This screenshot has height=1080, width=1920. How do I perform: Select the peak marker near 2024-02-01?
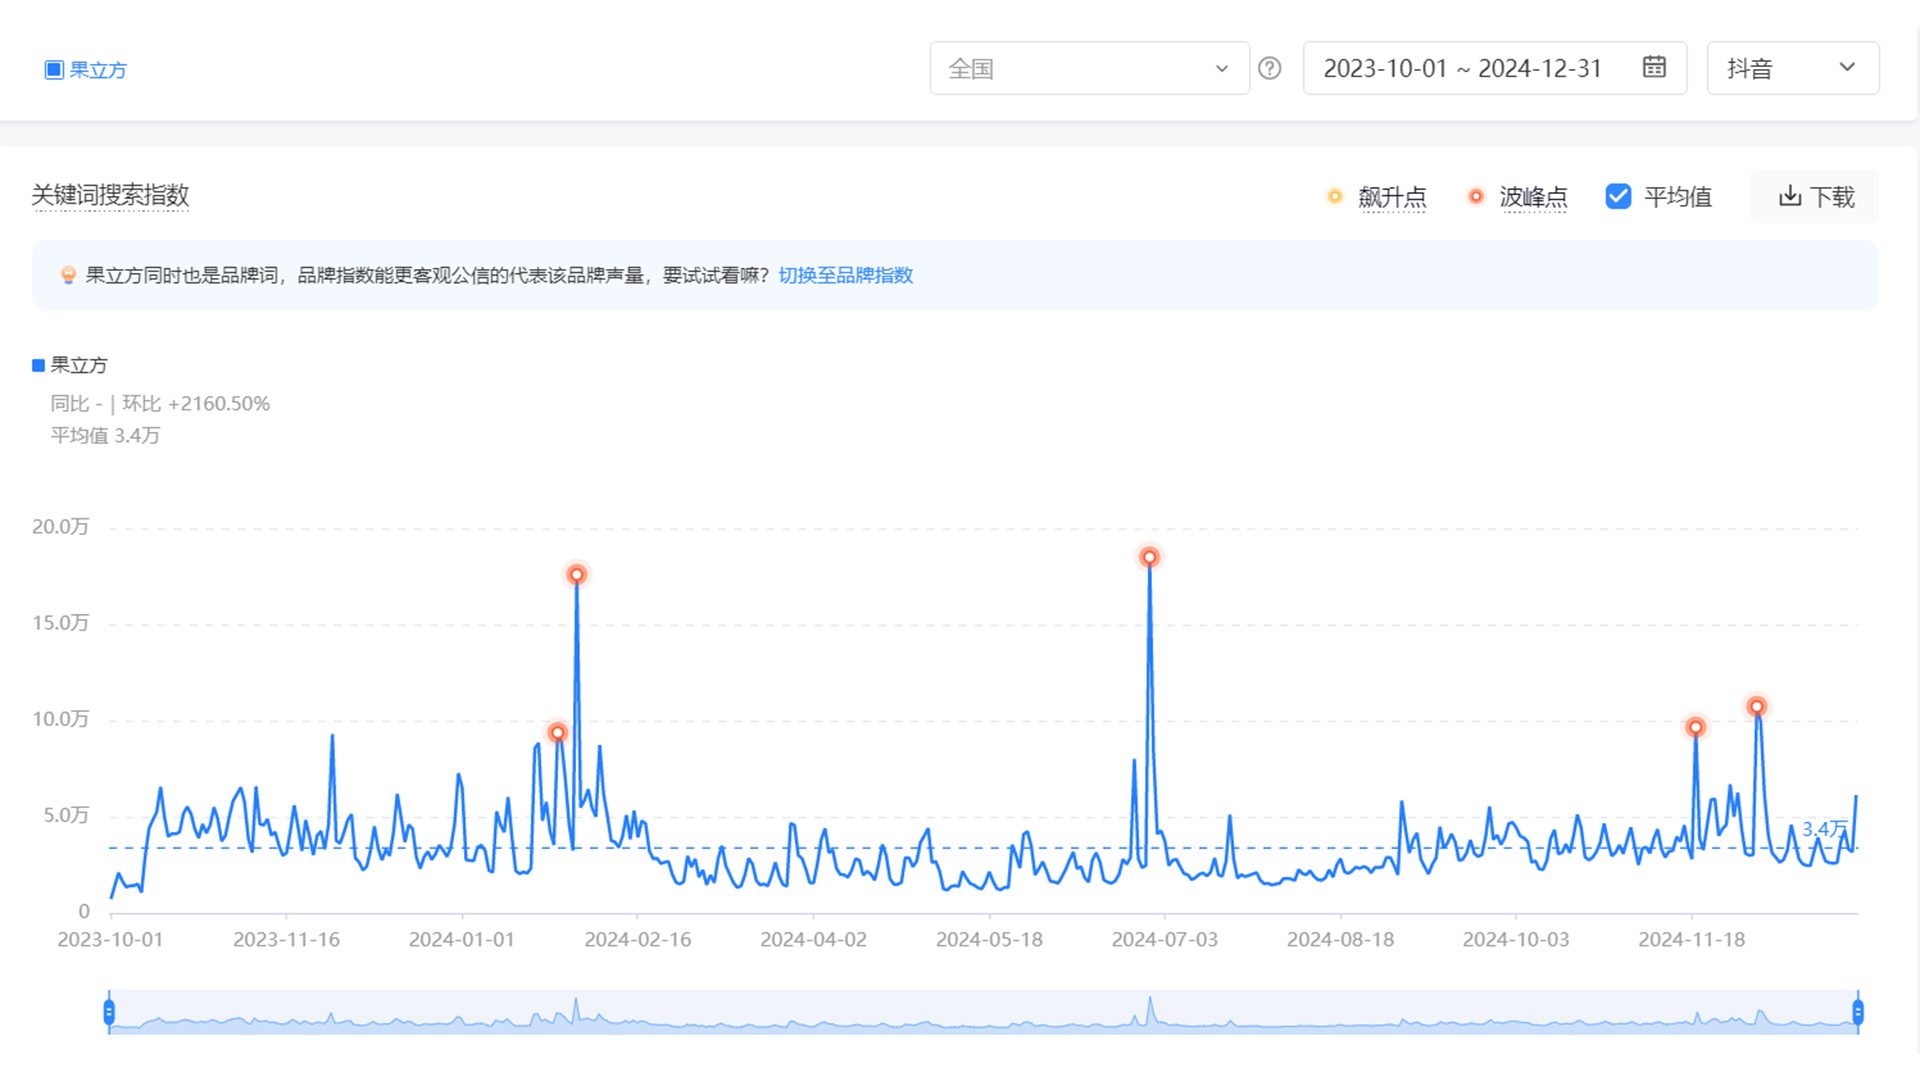pos(576,575)
